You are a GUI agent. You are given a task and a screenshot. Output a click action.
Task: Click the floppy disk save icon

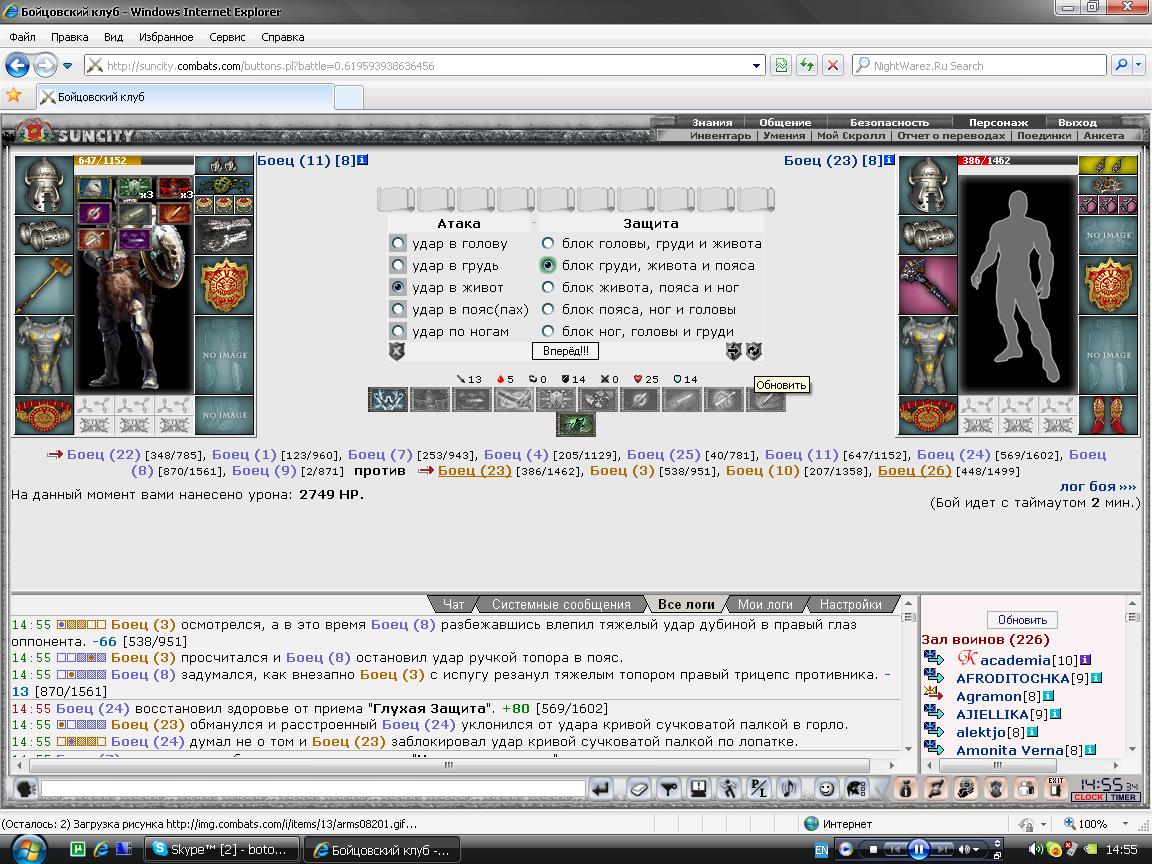pyautogui.click(x=698, y=788)
